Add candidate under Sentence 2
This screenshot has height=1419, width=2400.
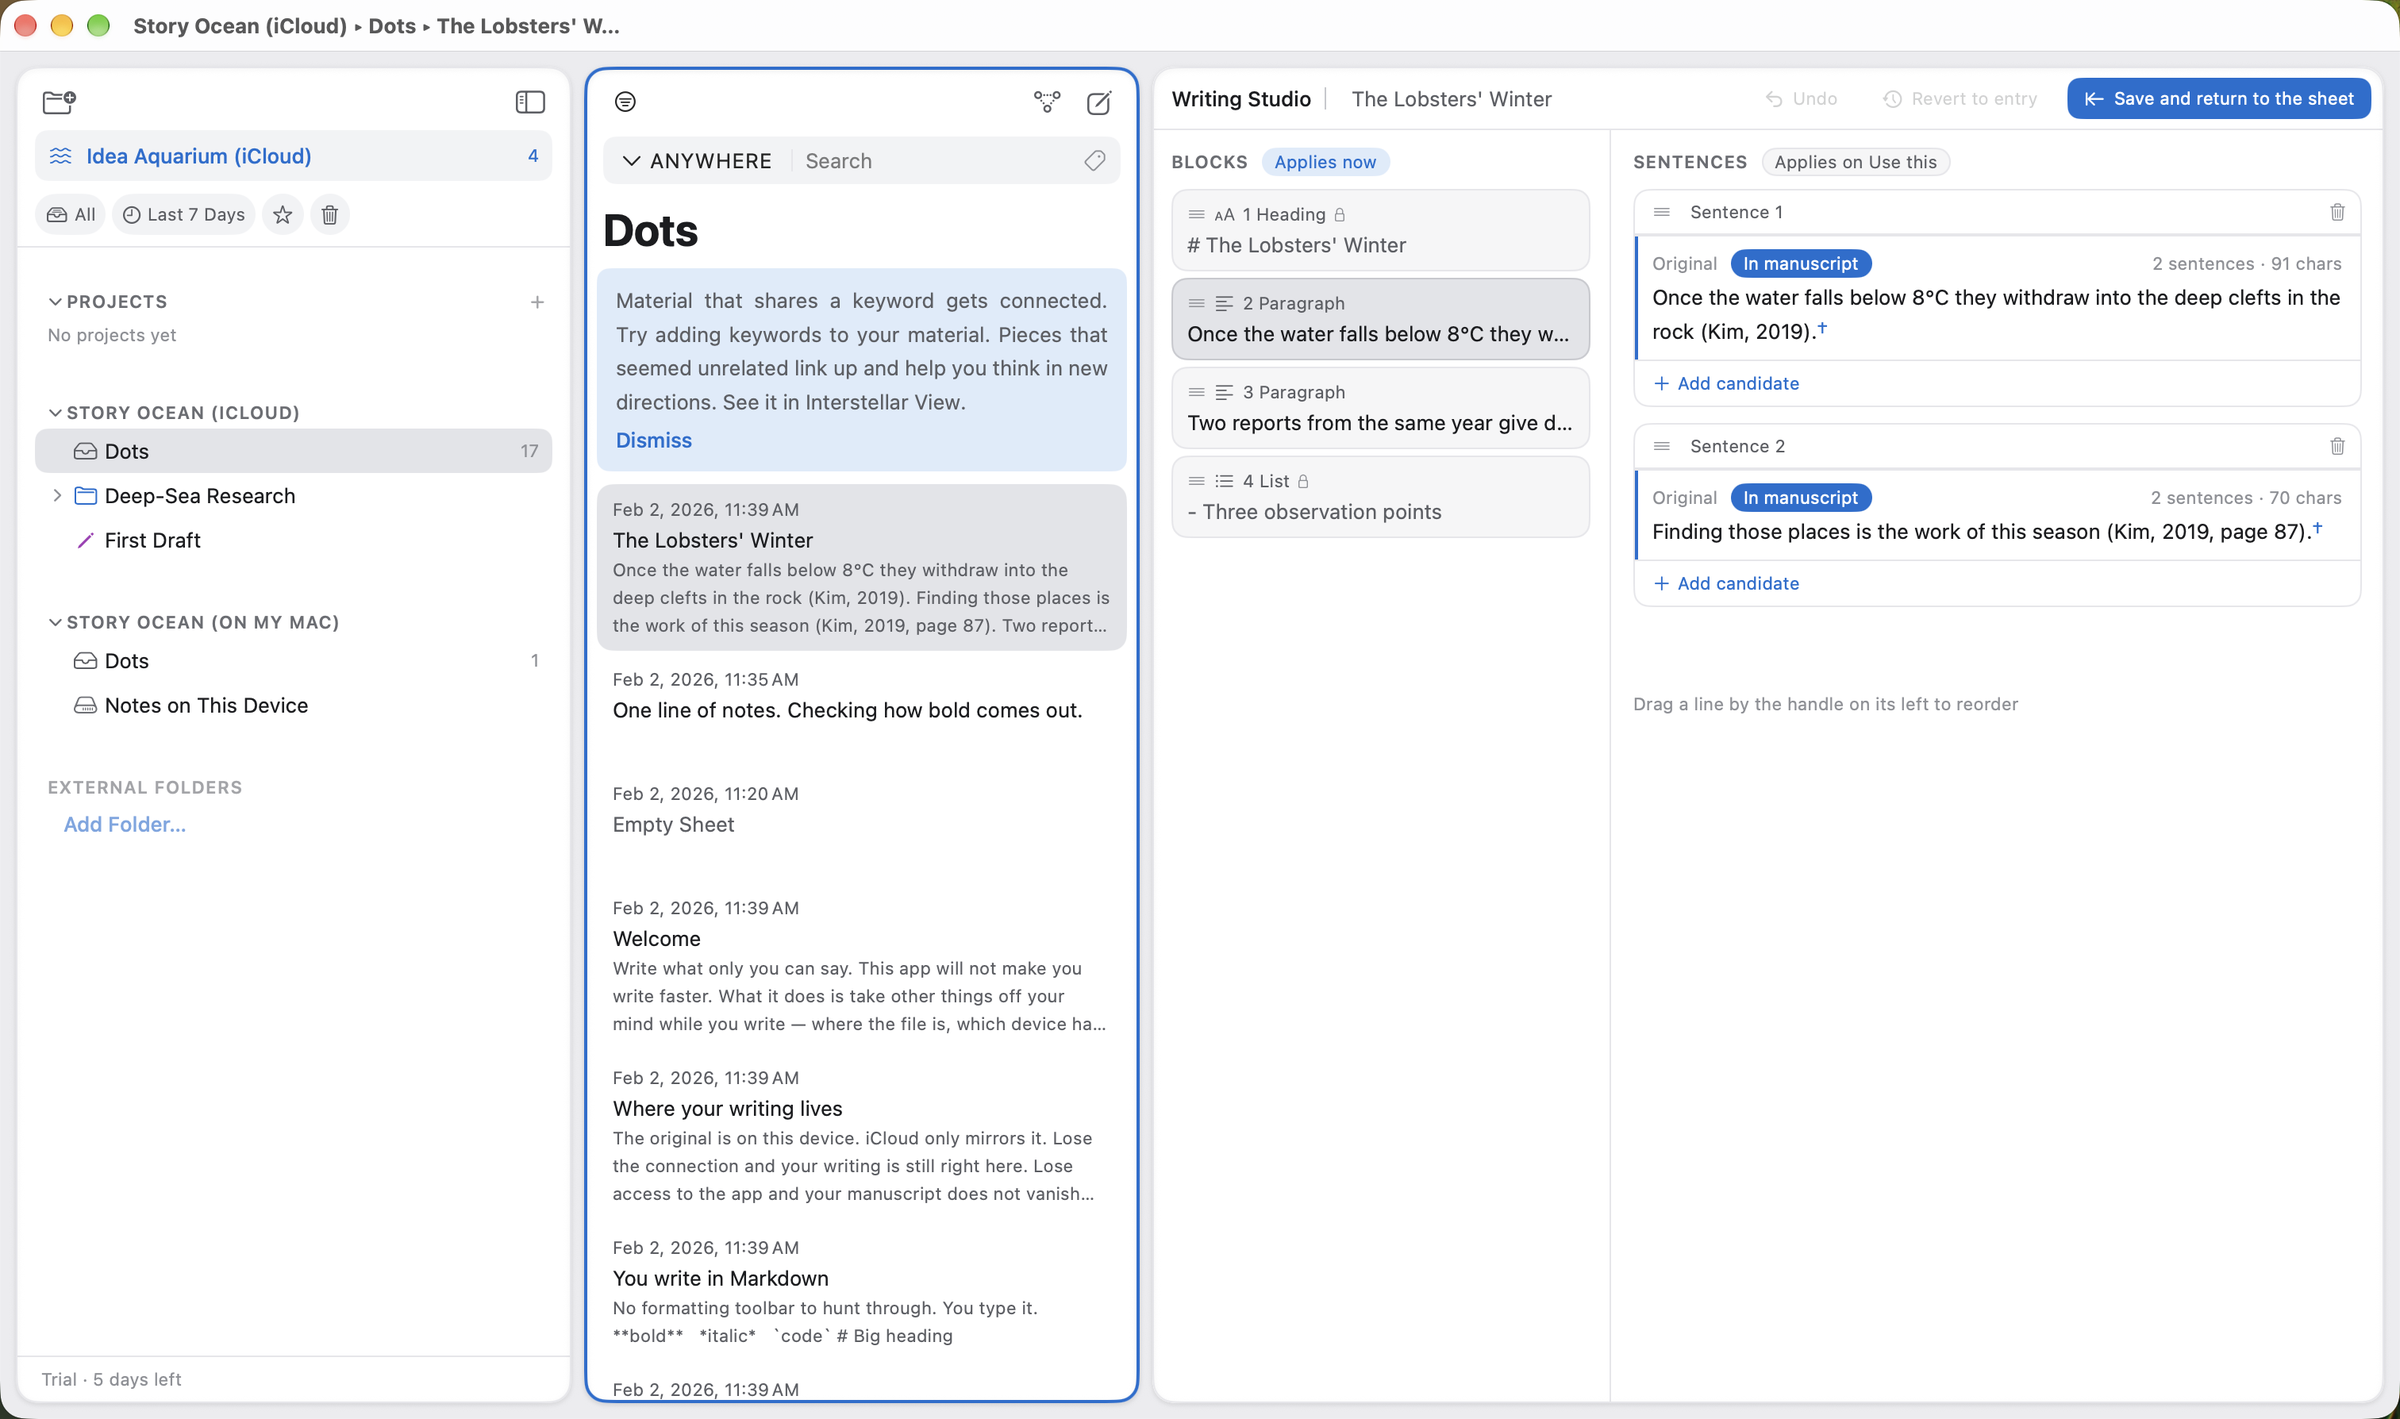(1726, 583)
